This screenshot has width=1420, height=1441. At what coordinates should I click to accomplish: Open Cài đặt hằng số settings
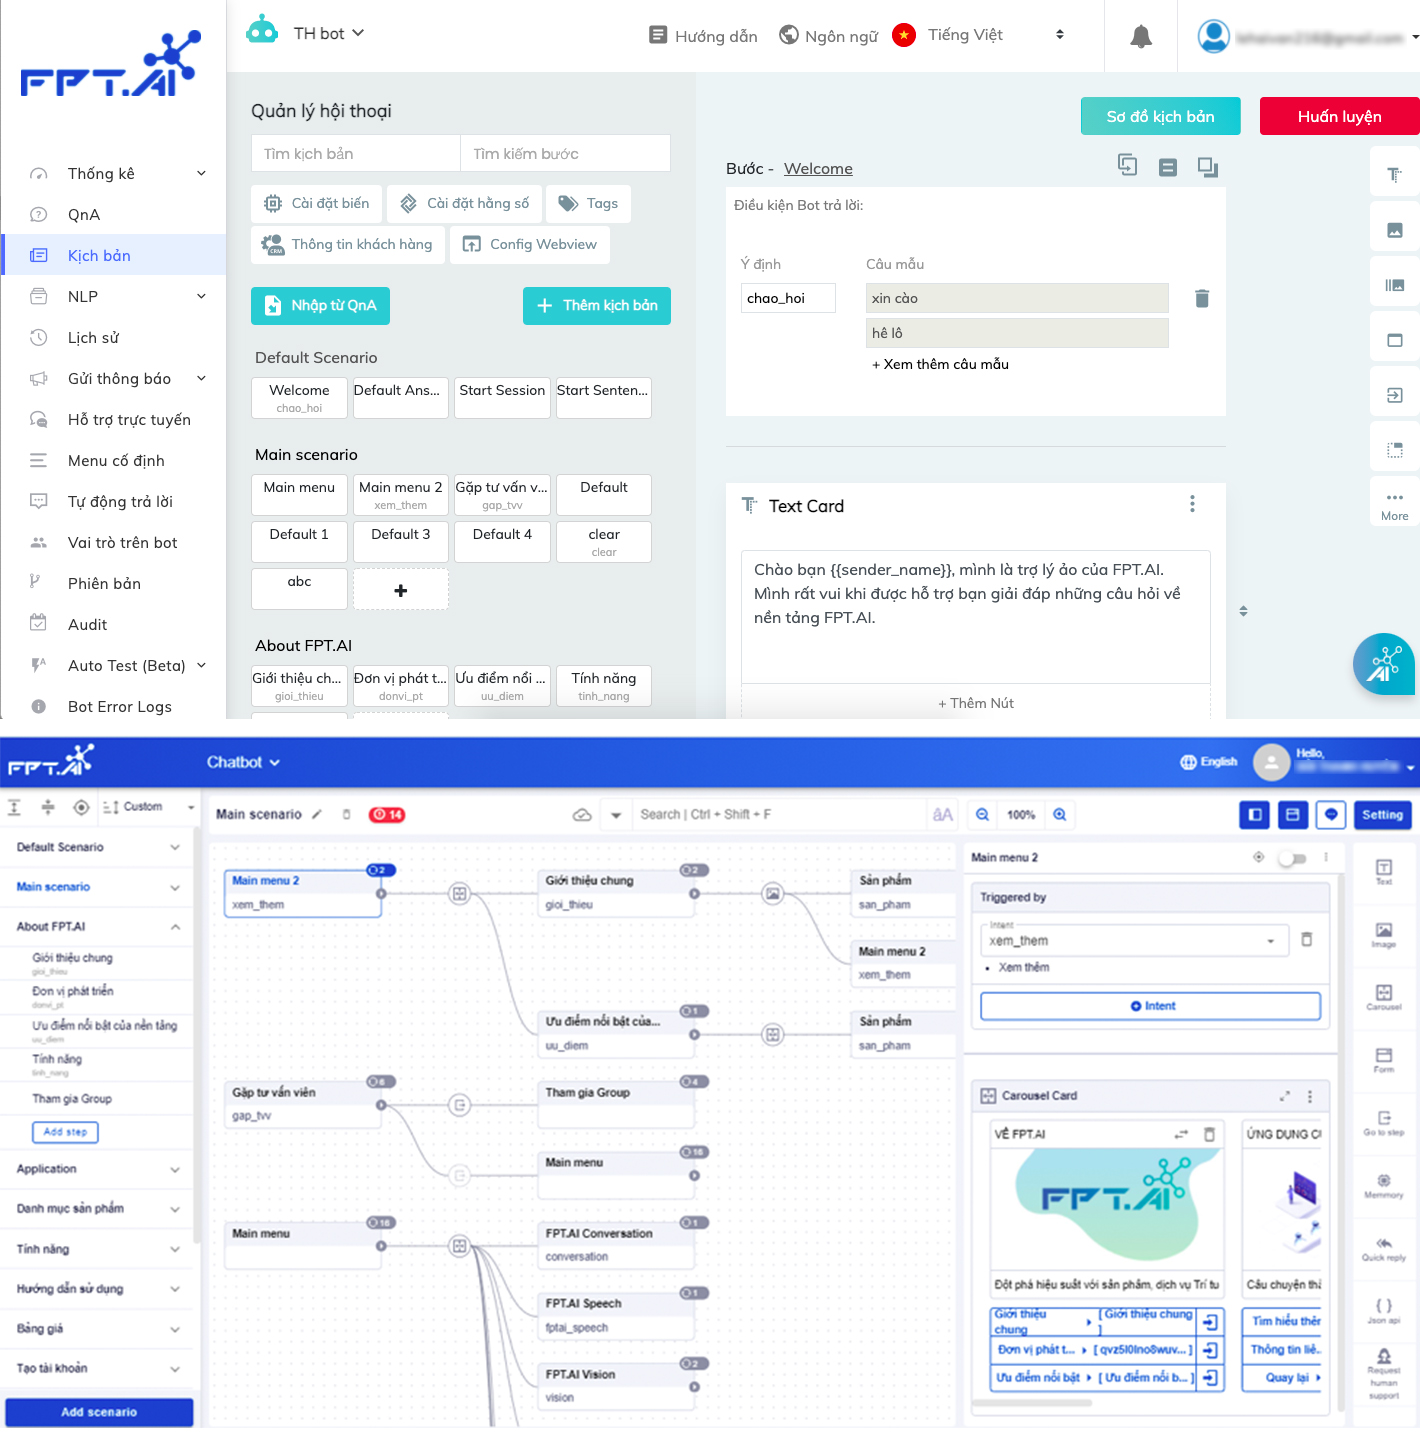[x=465, y=203]
